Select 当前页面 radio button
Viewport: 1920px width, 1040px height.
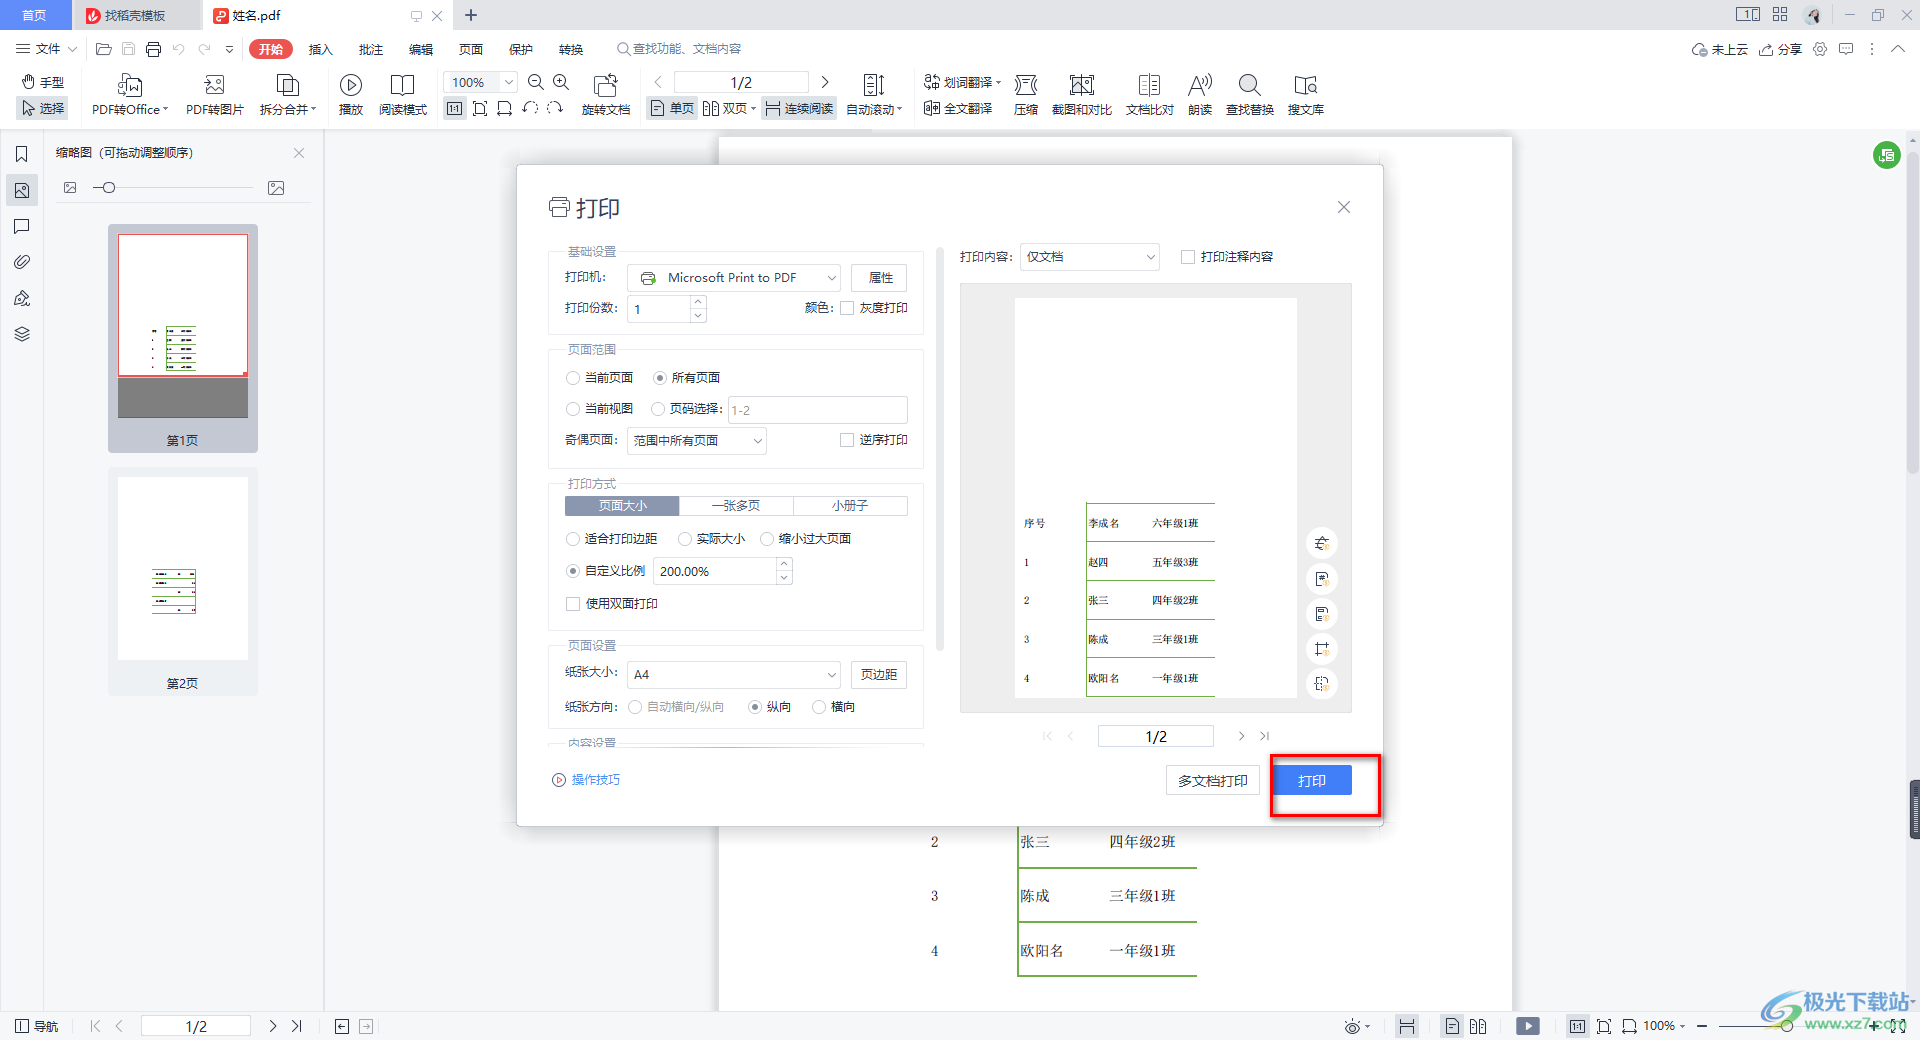[x=573, y=378]
